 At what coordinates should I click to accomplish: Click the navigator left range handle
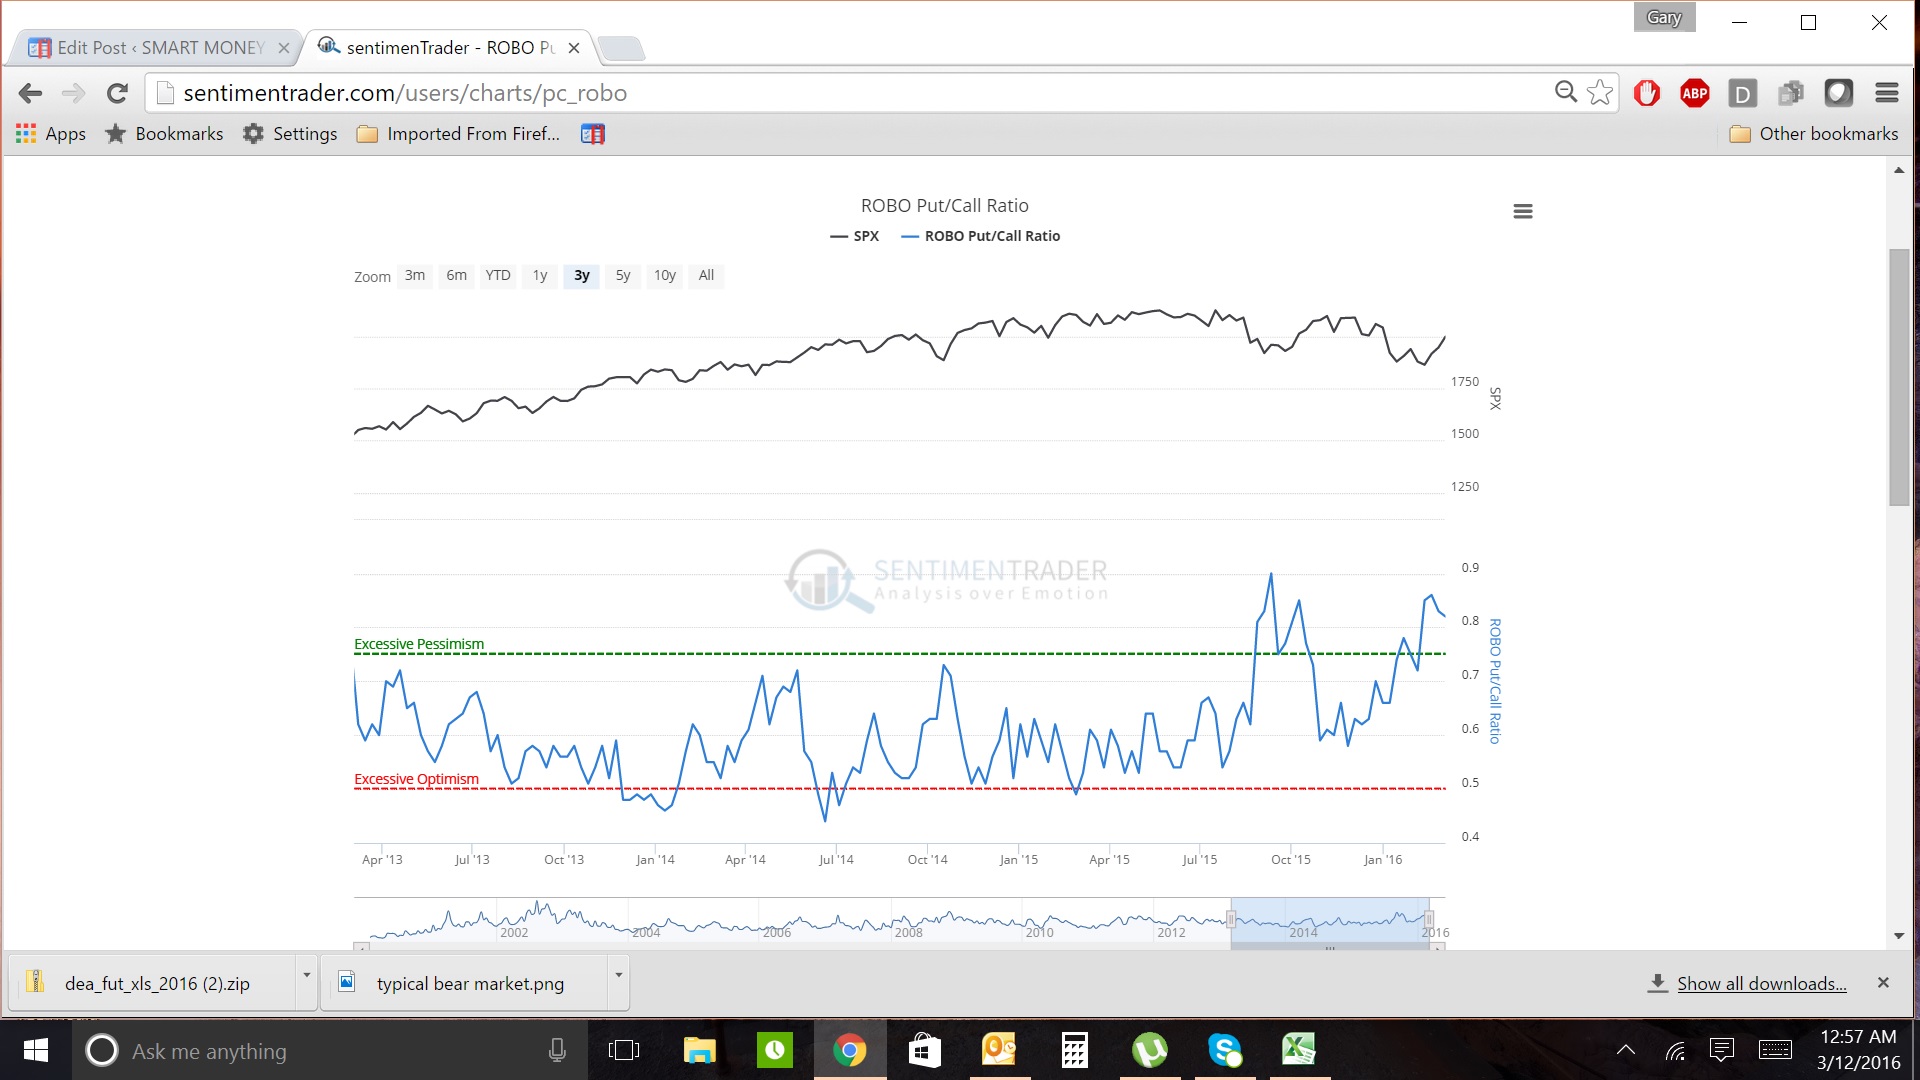pyautogui.click(x=1231, y=919)
